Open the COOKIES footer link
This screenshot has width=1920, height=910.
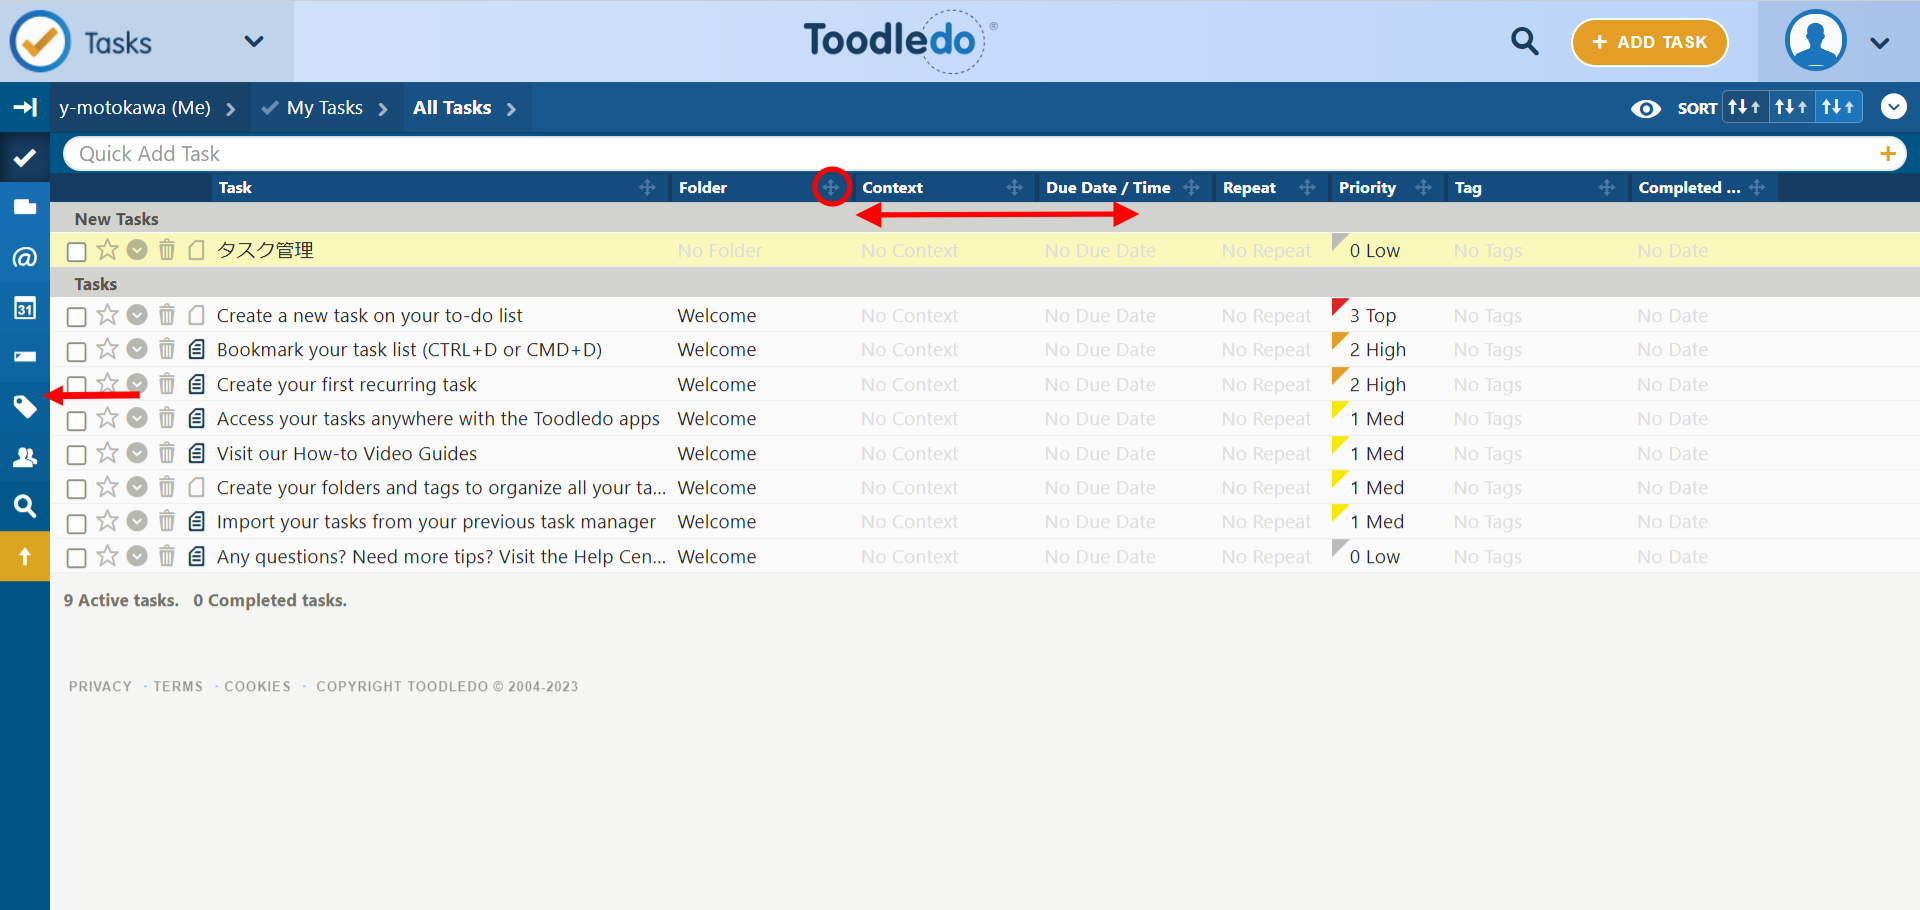click(257, 686)
